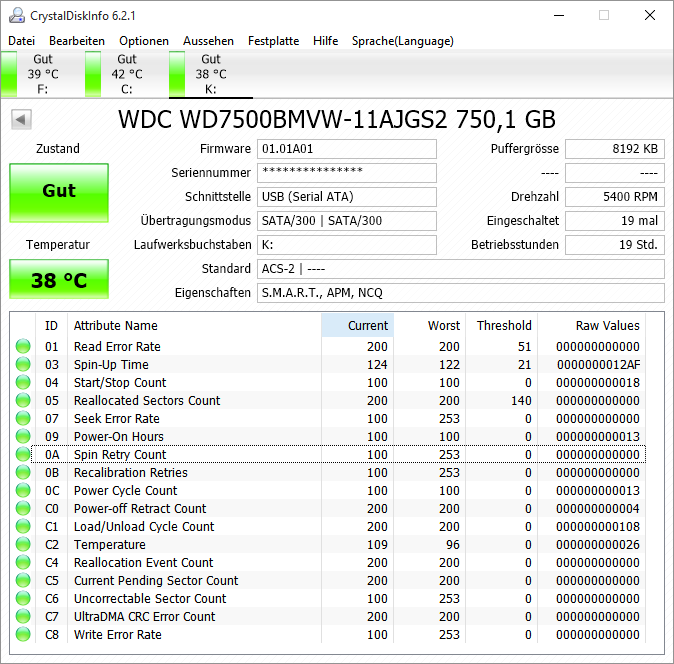This screenshot has width=674, height=664.
Task: Click threshold value 140 in Reallocated Sectors row
Action: point(521,401)
